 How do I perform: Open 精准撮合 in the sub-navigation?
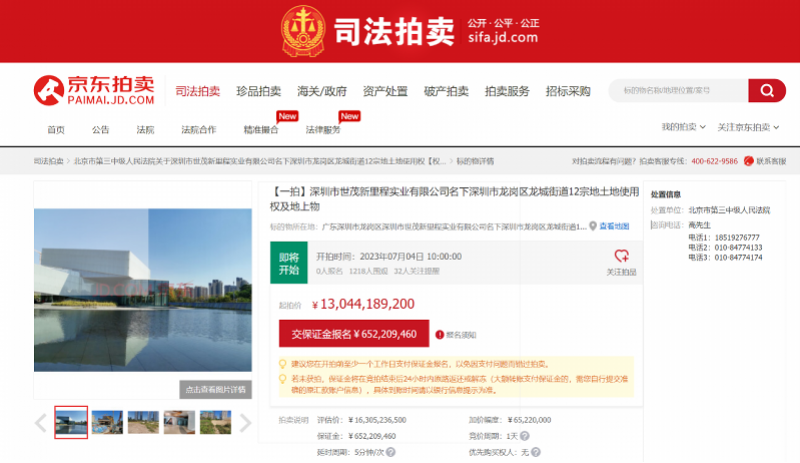(x=261, y=130)
